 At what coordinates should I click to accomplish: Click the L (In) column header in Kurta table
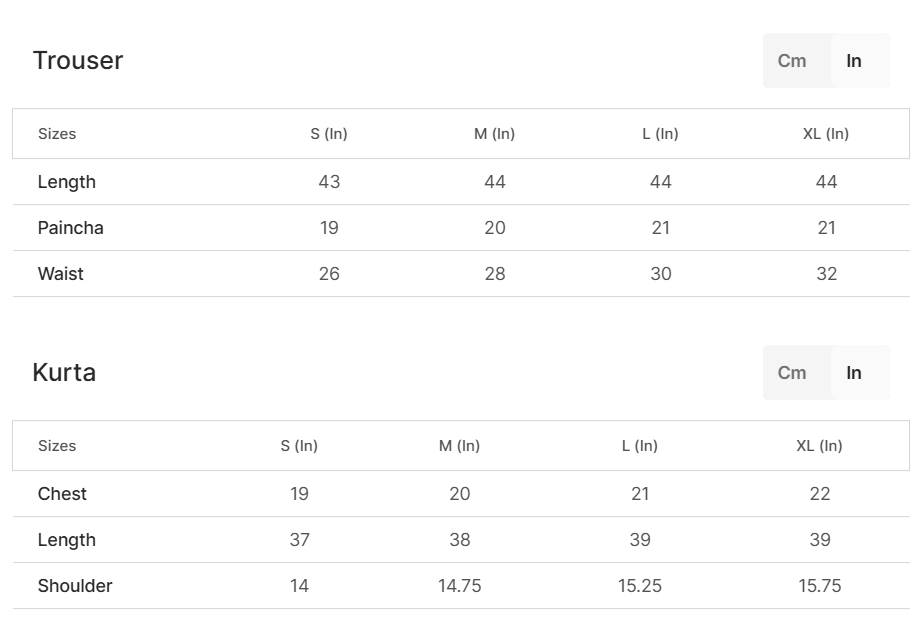(640, 446)
